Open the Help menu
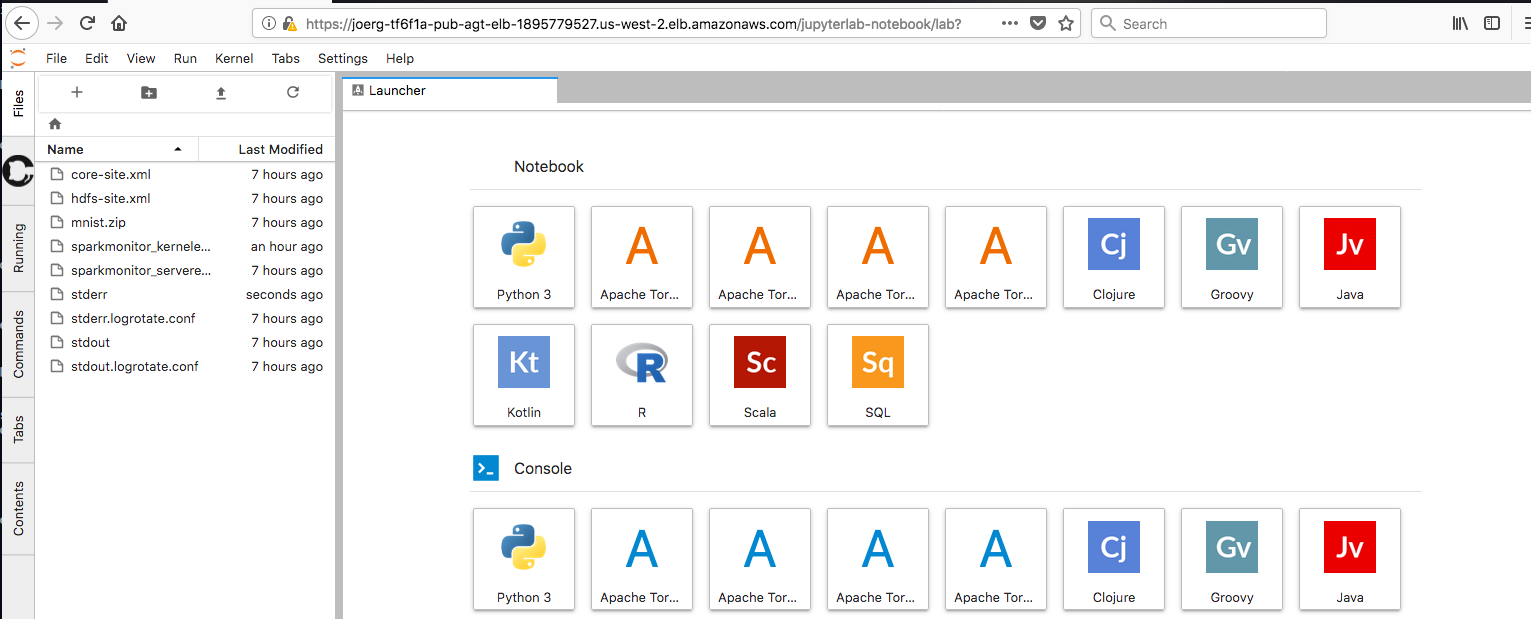Viewport: 1531px width, 619px height. (x=400, y=58)
